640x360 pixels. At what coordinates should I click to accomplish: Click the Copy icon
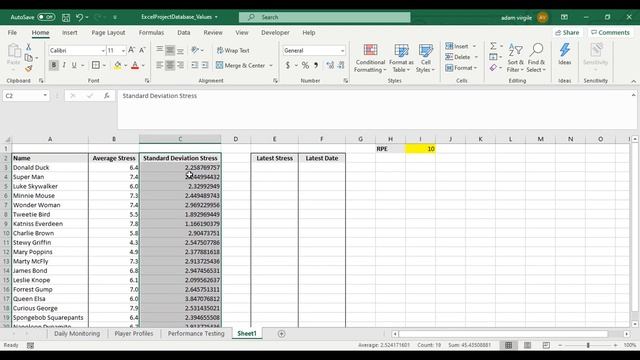tap(29, 58)
